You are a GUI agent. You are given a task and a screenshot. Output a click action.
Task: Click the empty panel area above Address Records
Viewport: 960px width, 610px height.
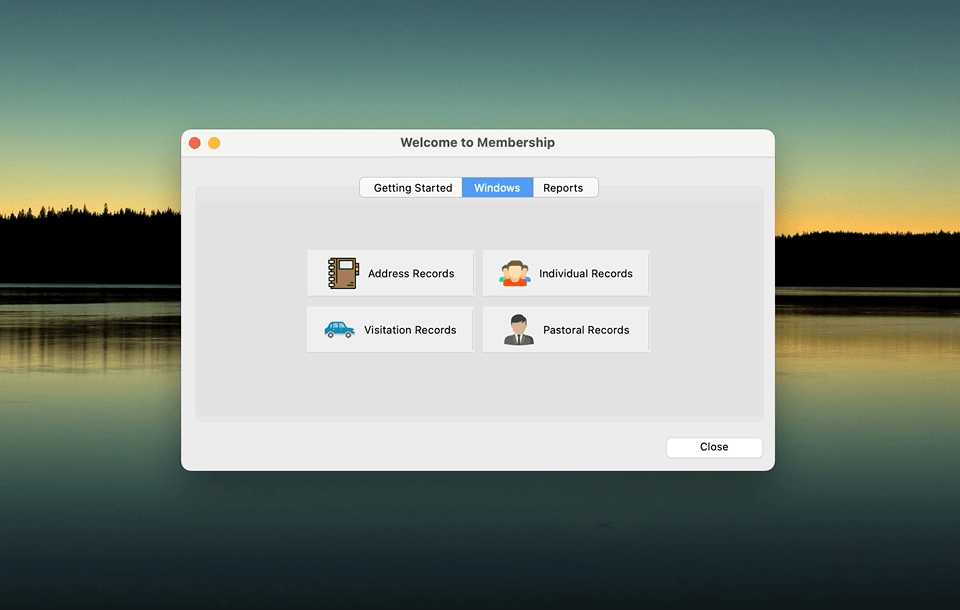[x=390, y=225]
